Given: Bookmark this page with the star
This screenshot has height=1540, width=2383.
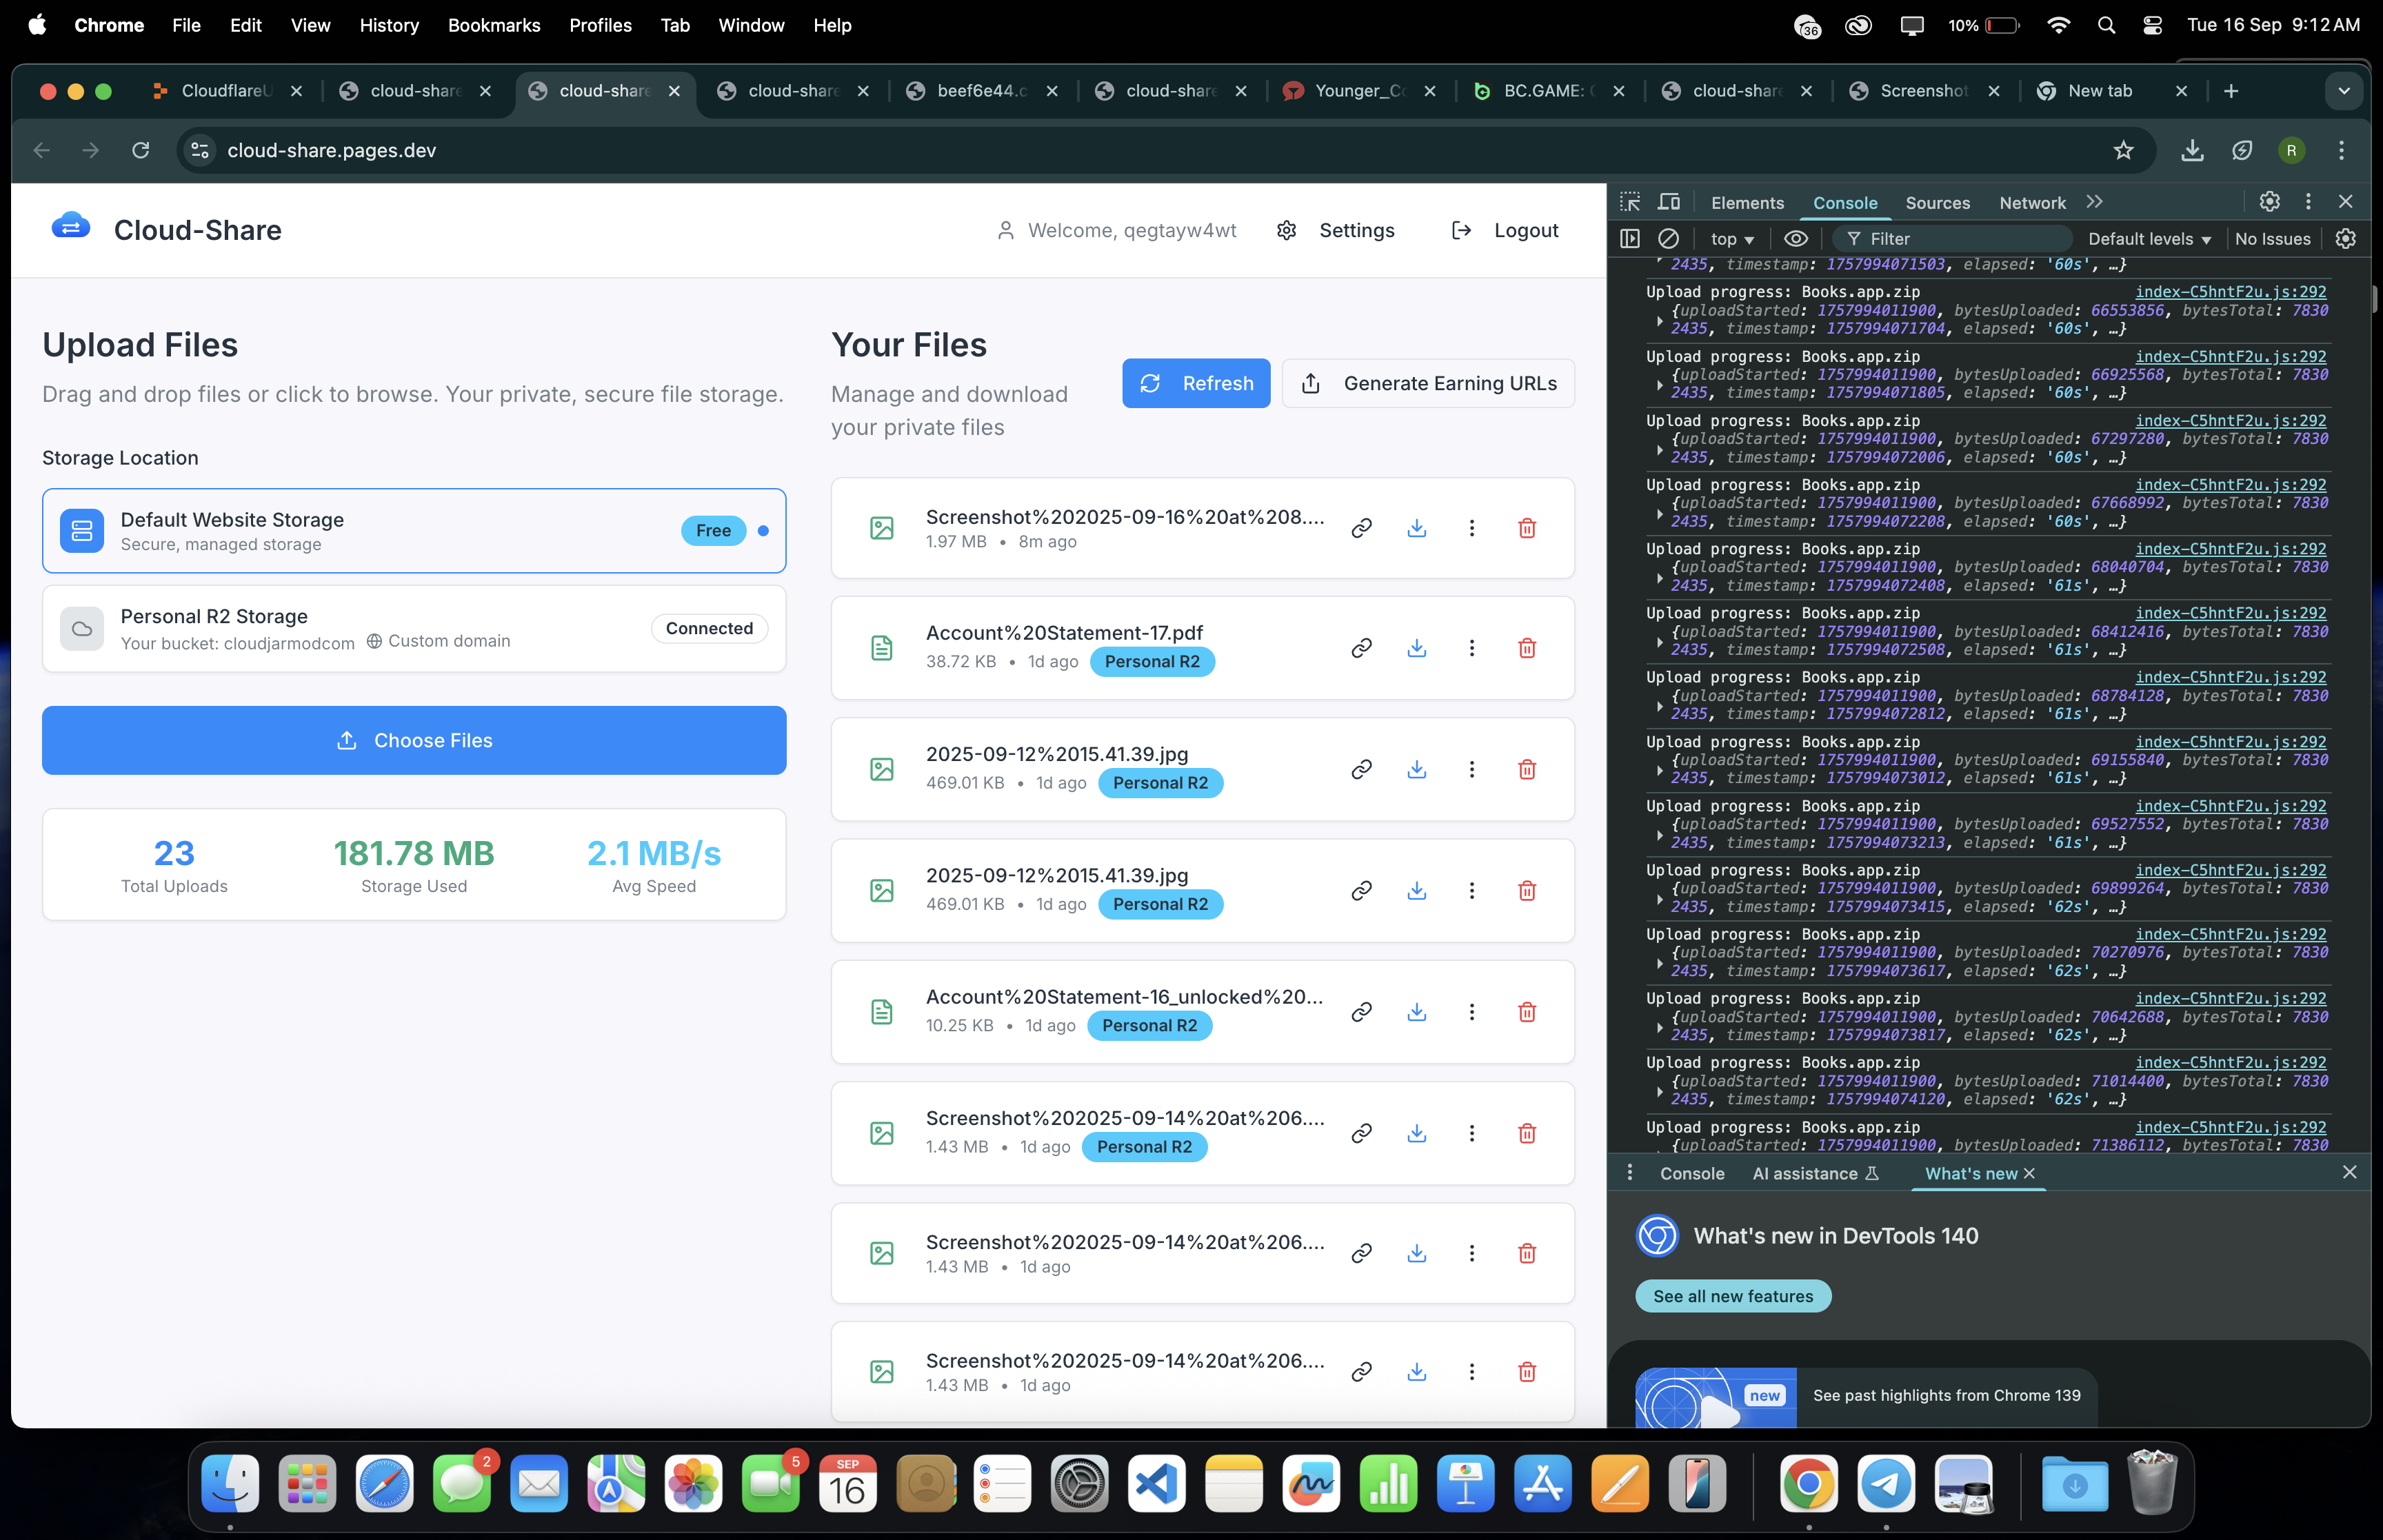Looking at the screenshot, I should coord(2123,150).
